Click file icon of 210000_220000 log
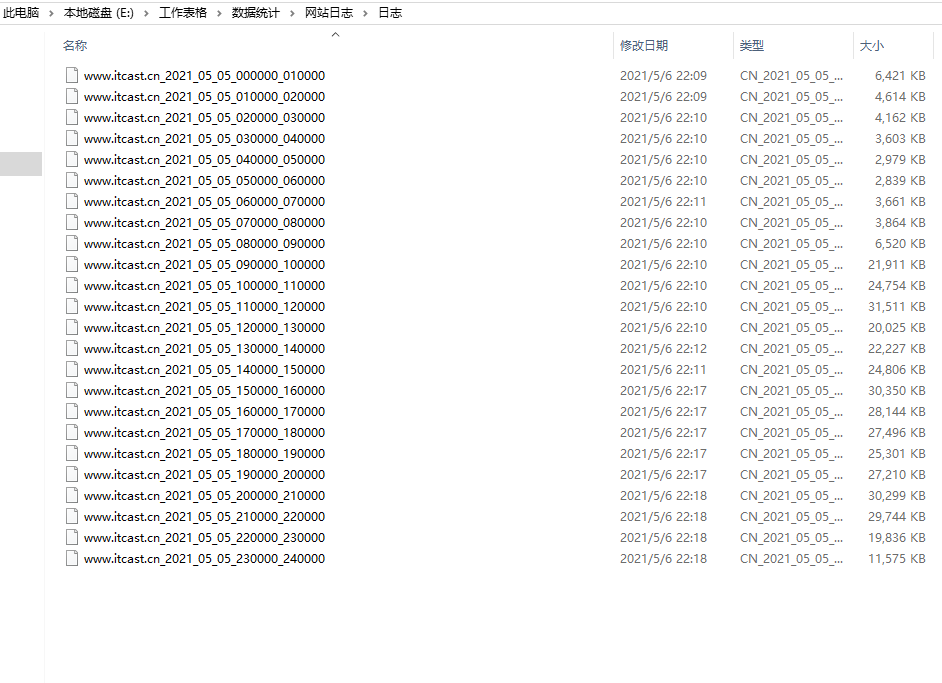This screenshot has height=683, width=942. 72,517
